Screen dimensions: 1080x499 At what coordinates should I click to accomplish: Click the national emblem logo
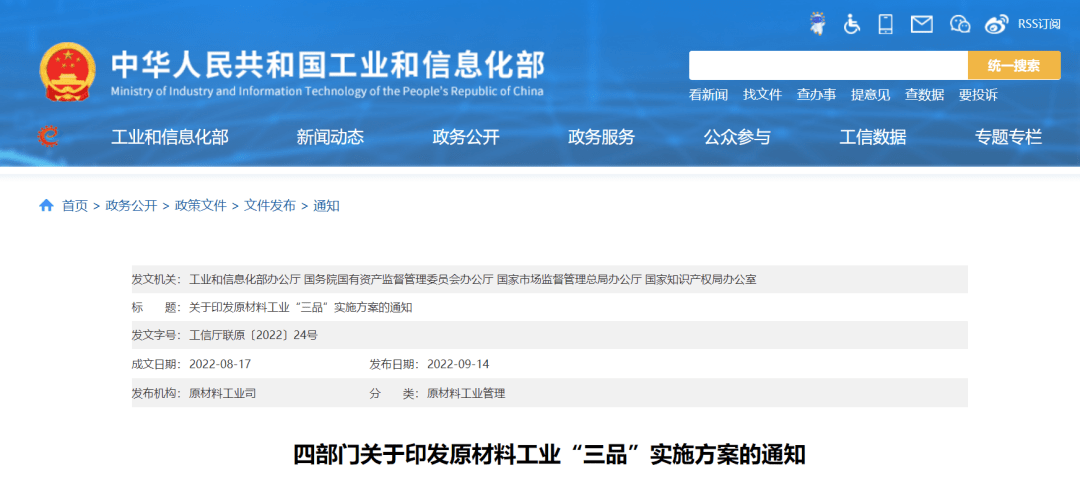click(68, 72)
